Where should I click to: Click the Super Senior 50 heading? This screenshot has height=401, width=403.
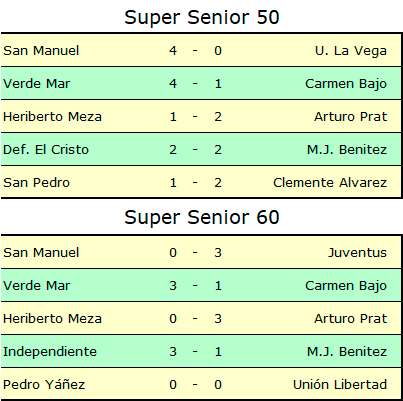[202, 17]
